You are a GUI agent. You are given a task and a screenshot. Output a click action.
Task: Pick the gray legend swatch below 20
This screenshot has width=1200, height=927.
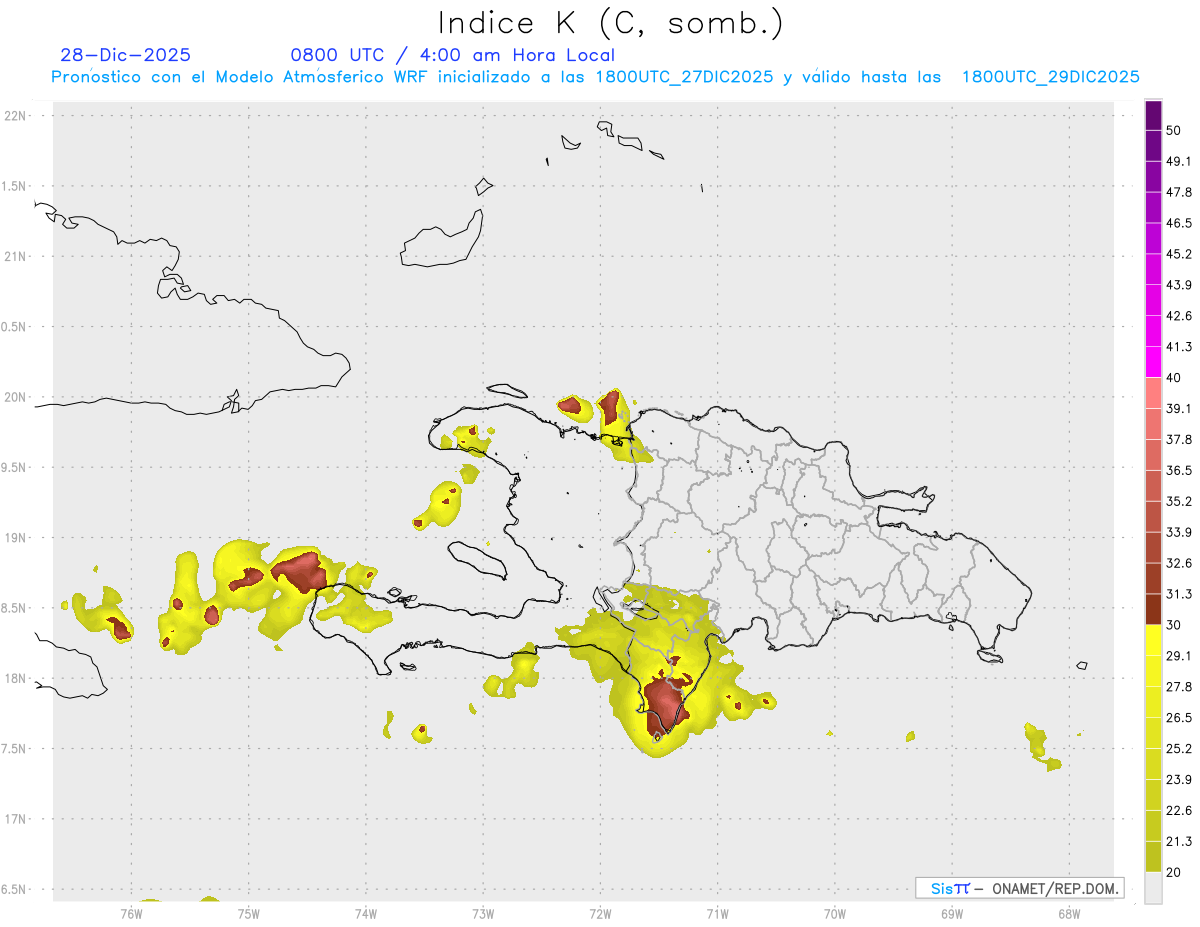click(x=1153, y=888)
